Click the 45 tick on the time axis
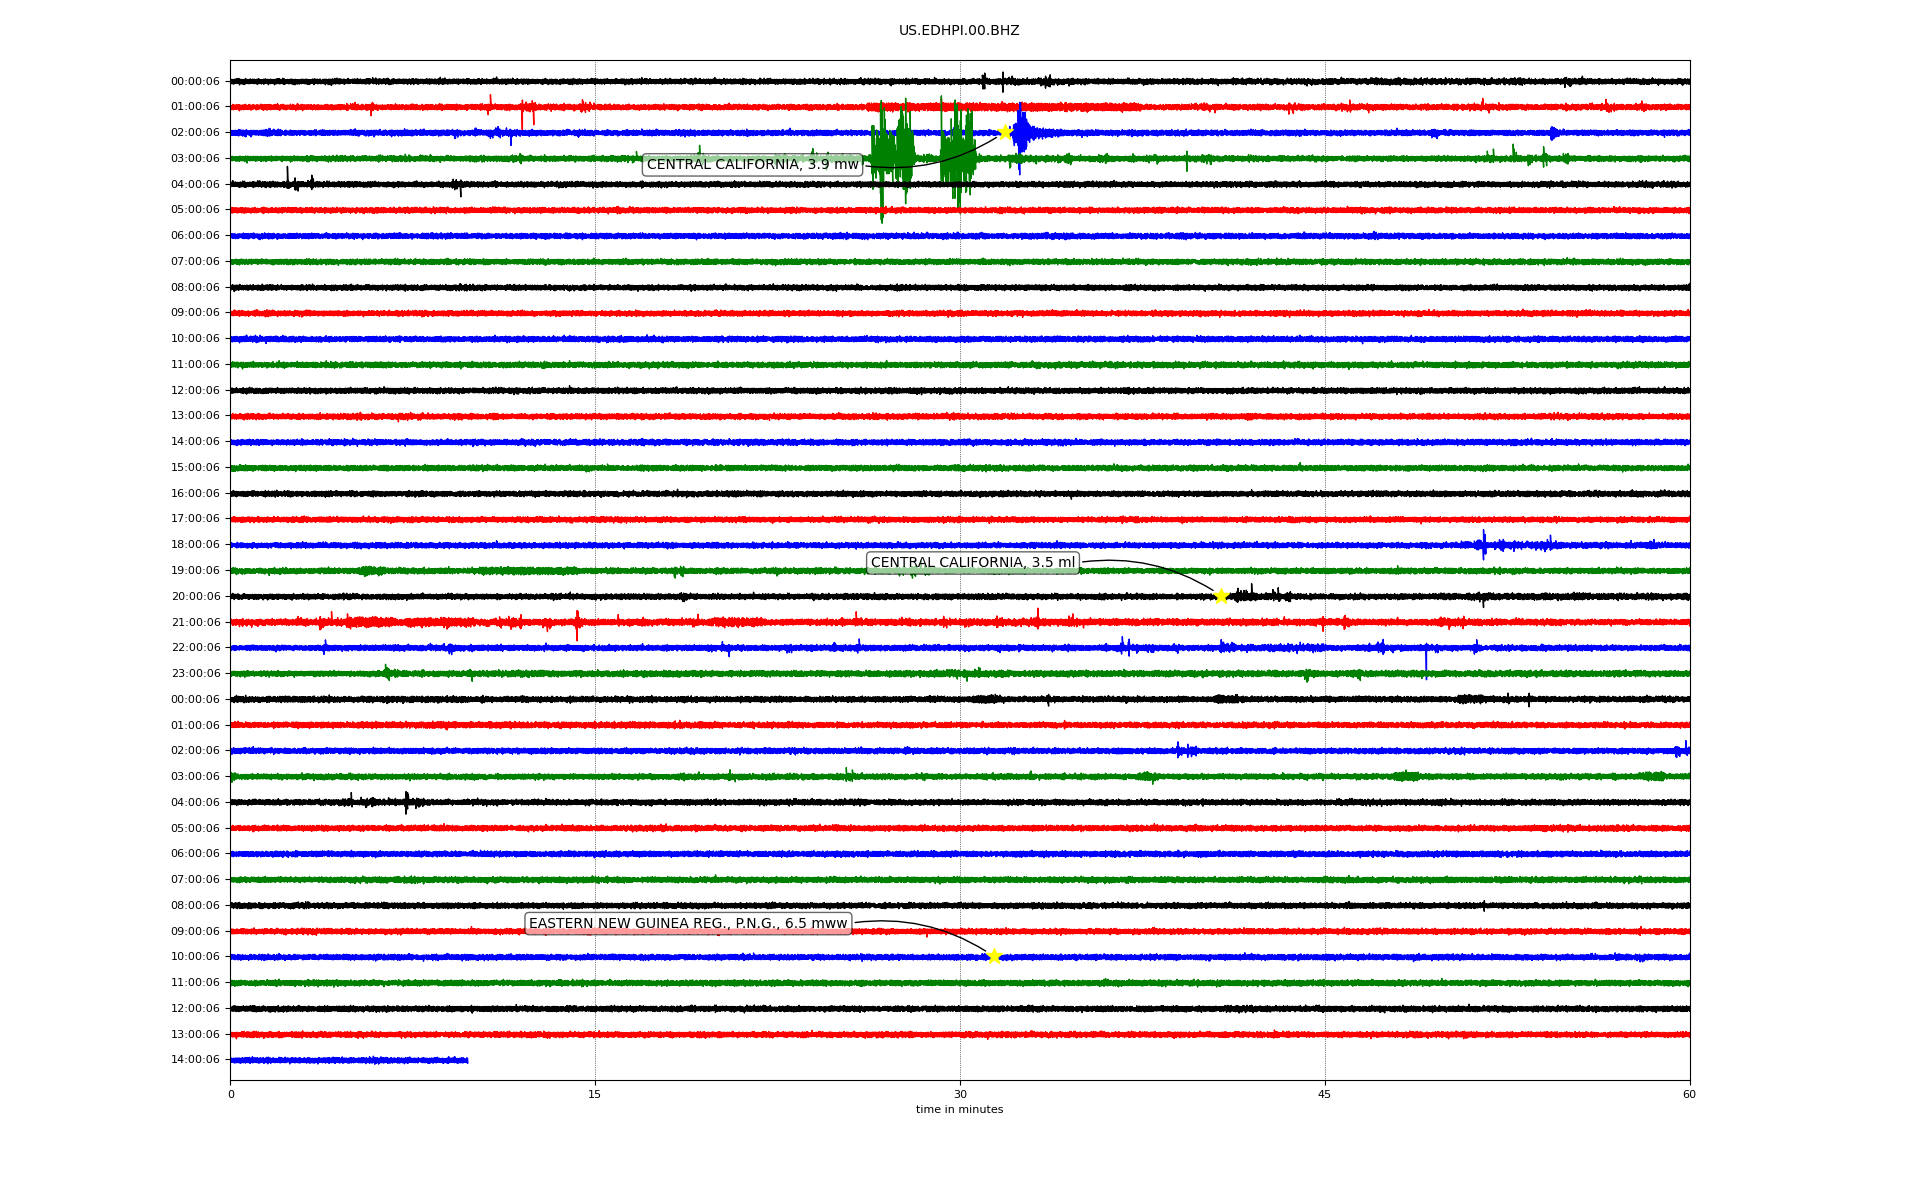This screenshot has height=1200, width=1920. [x=1325, y=1094]
